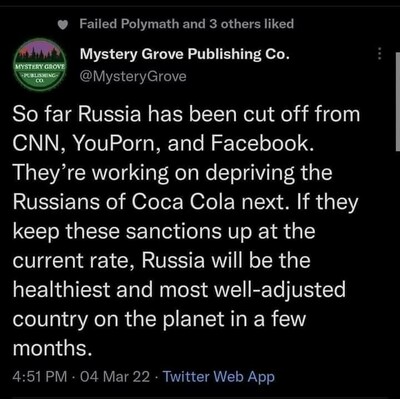Click the tree skyline in avatar logo

40,51
